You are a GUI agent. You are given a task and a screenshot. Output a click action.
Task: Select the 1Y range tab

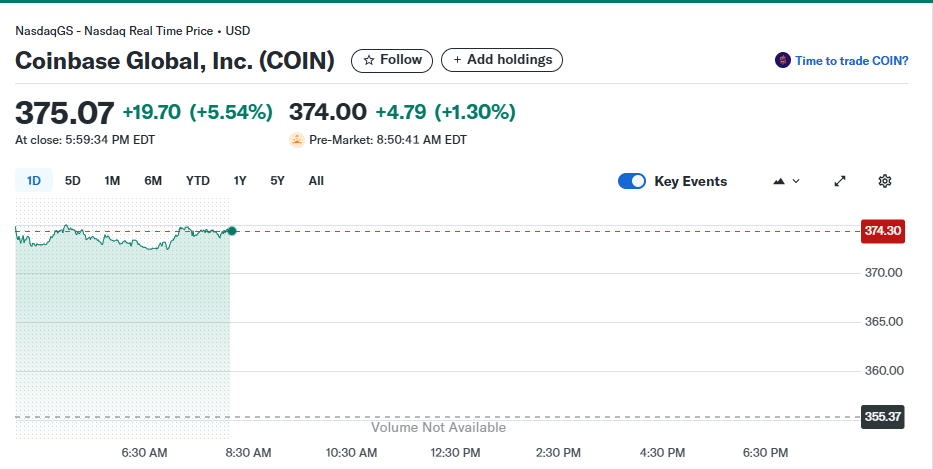click(240, 180)
